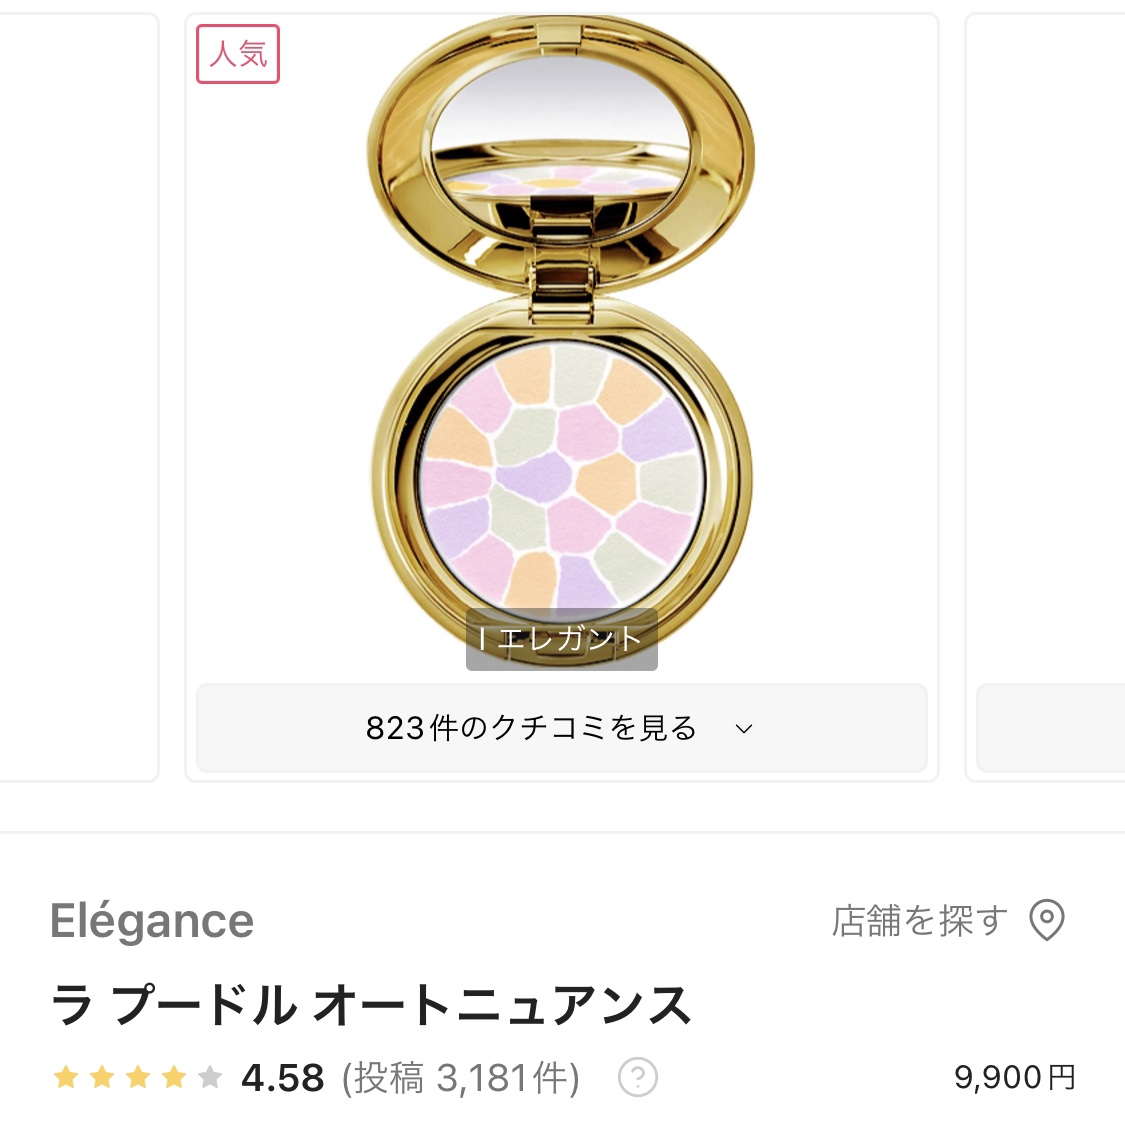Expand the 823件のクチコミを見る chevron
Viewport: 1125px width, 1126px height.
coord(743,729)
